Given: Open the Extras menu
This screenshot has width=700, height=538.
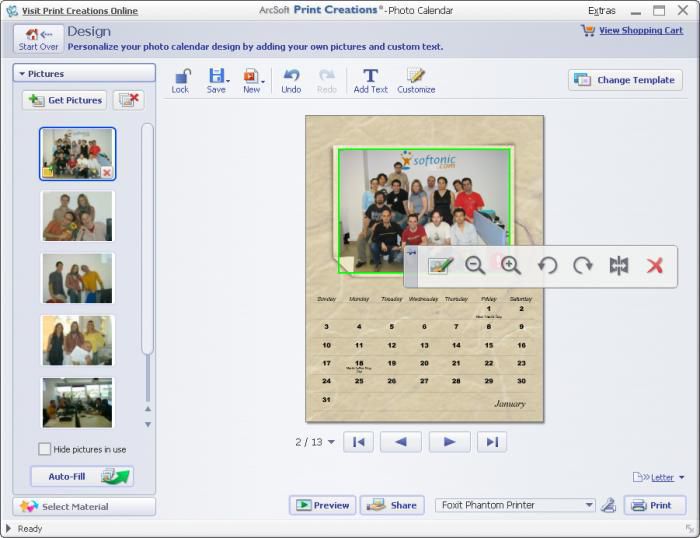Looking at the screenshot, I should 602,11.
